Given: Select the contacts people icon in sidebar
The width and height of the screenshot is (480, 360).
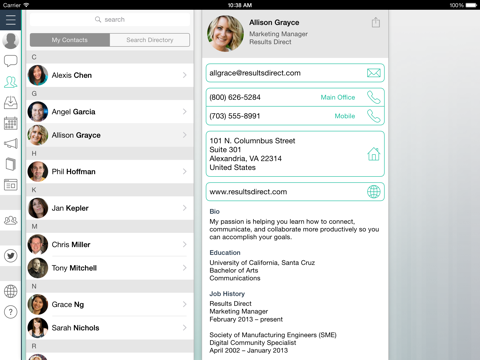Looking at the screenshot, I should pyautogui.click(x=11, y=82).
